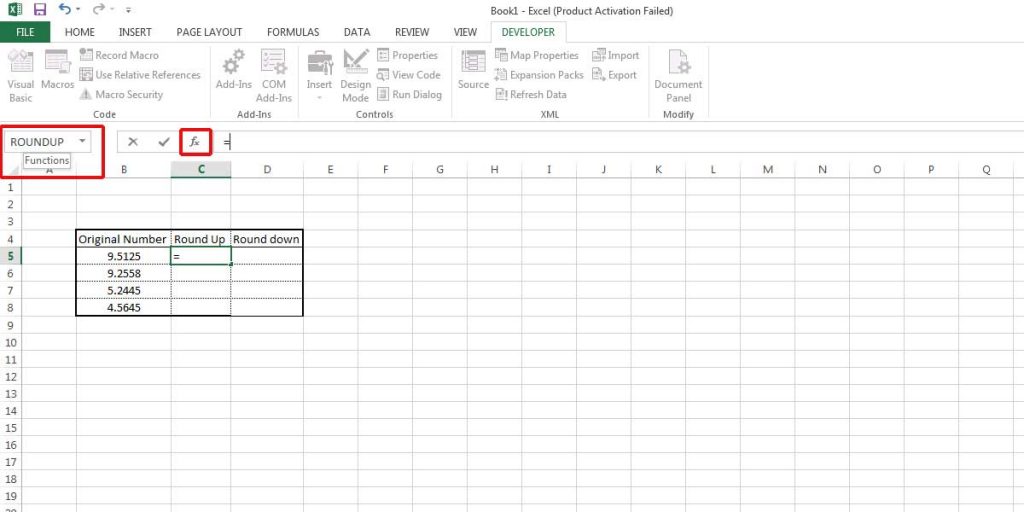Switch to the FORMULAS tab

[293, 32]
